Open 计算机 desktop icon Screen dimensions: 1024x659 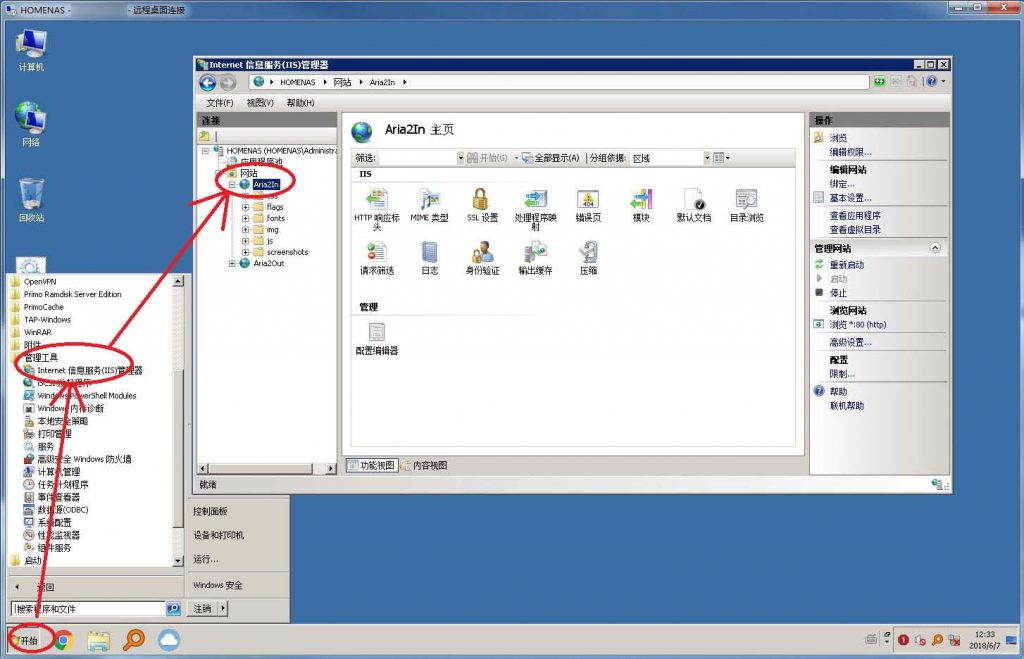coord(31,50)
